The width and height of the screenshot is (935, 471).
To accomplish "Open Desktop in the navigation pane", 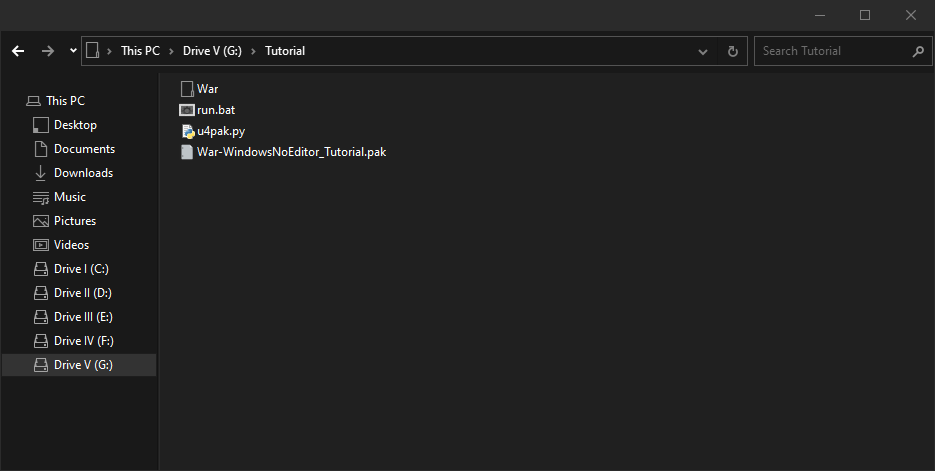I will 75,125.
